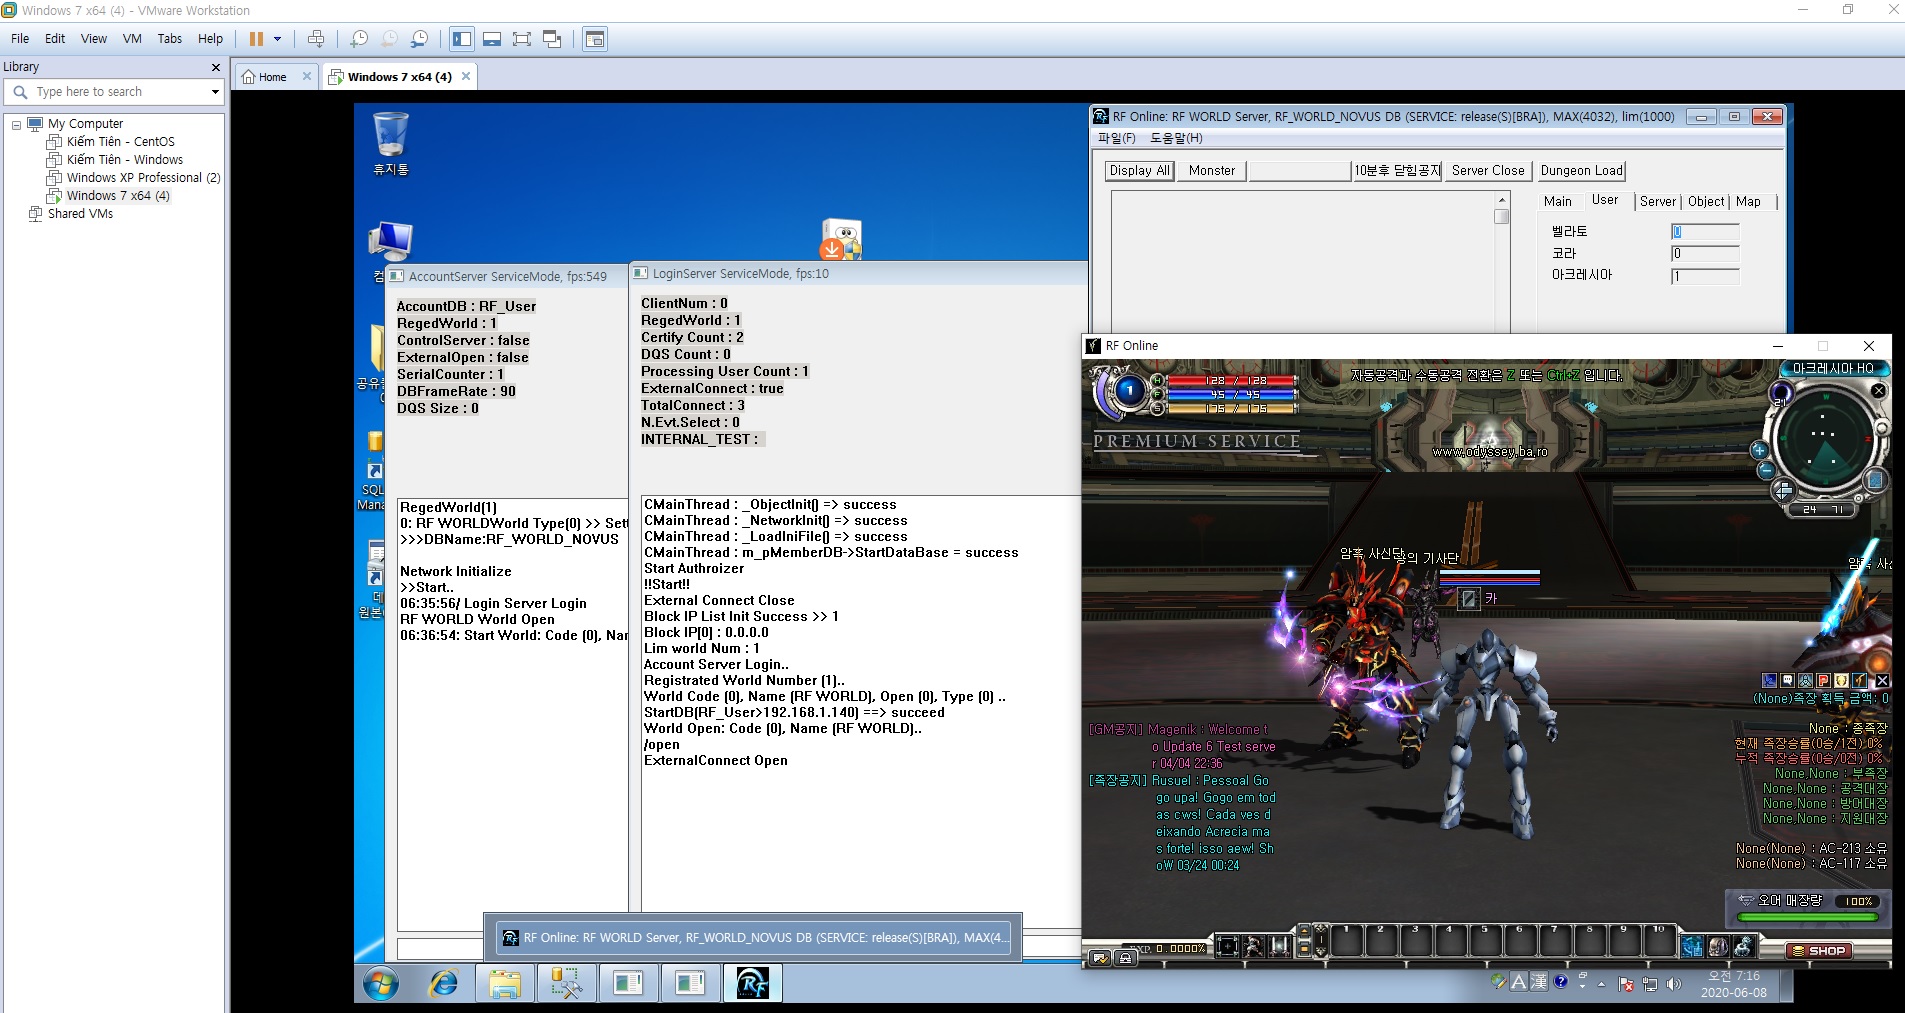1905x1013 pixels.
Task: Click the blue circuit menu icon near SHOP
Action: pos(1692,946)
